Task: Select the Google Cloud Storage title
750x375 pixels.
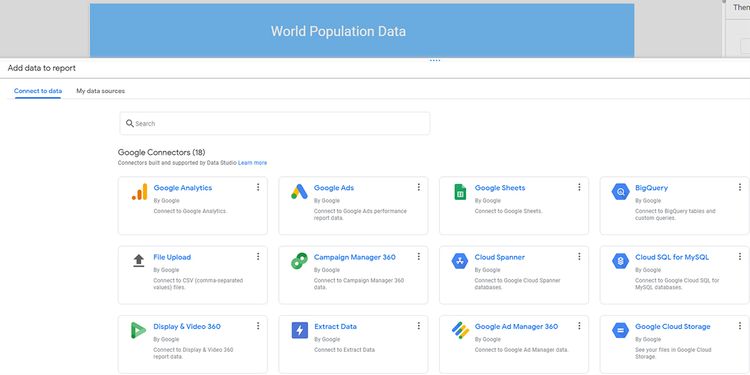Action: coord(673,327)
